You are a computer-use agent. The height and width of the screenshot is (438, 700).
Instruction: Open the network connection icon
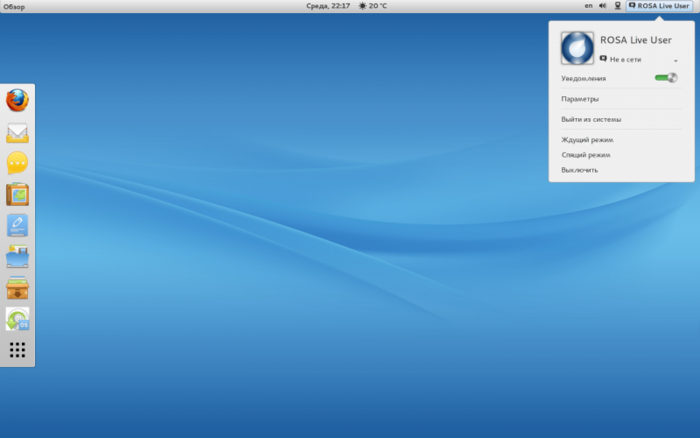(x=618, y=6)
